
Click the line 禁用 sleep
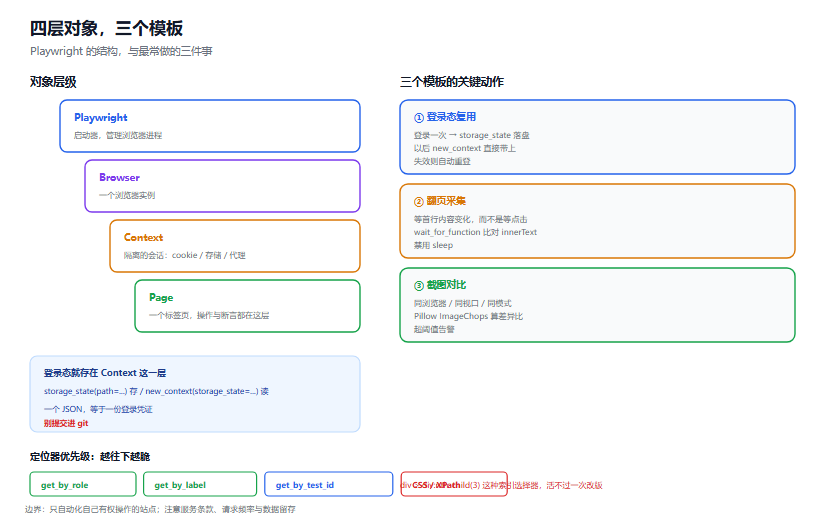[x=434, y=245]
